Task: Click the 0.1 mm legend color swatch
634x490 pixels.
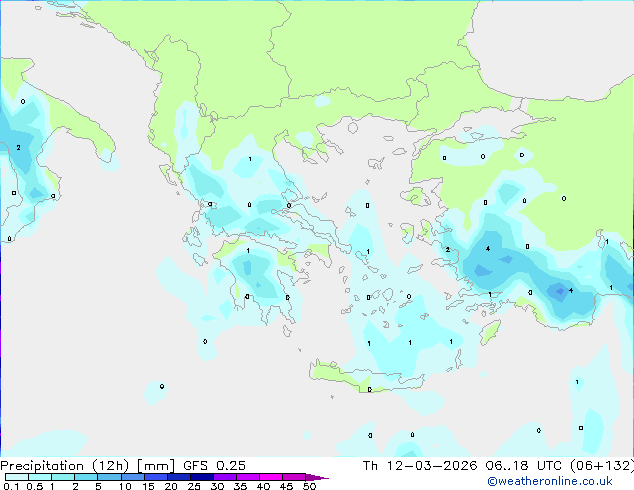Action: pos(17,477)
